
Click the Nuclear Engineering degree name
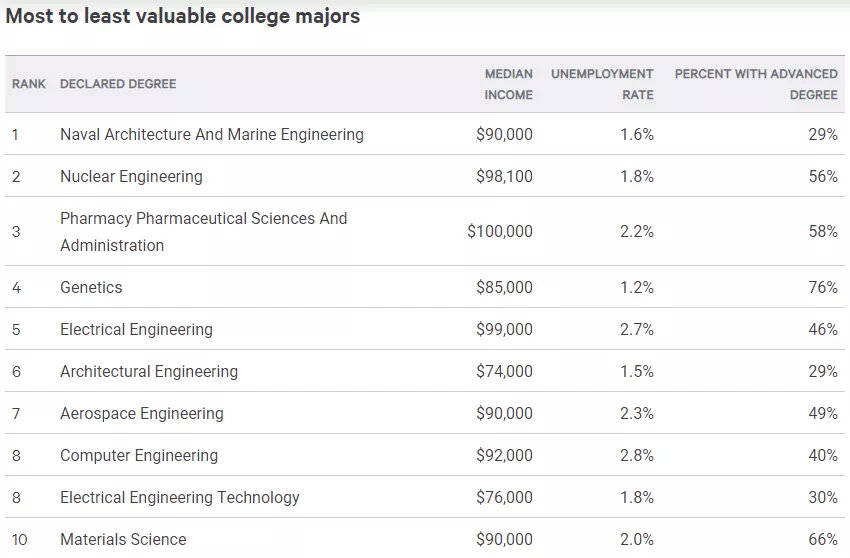click(x=131, y=176)
